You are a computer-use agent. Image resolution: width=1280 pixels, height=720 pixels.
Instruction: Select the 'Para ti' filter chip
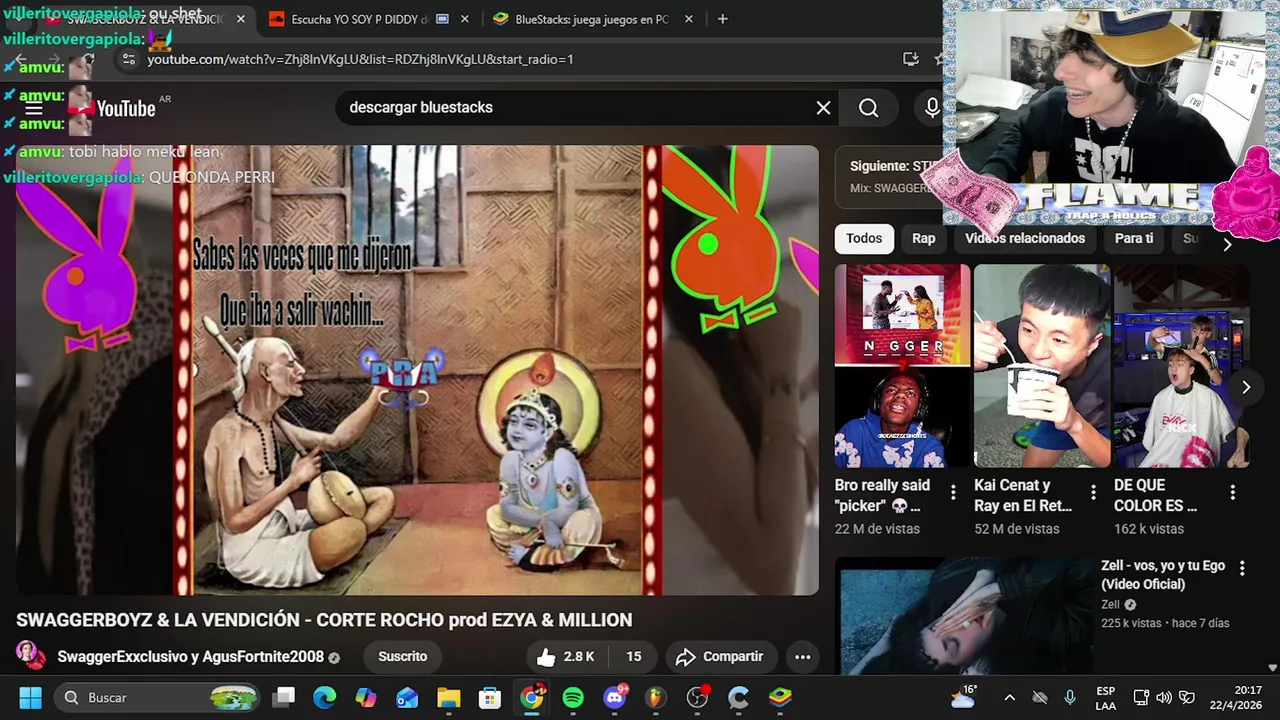coord(1134,238)
